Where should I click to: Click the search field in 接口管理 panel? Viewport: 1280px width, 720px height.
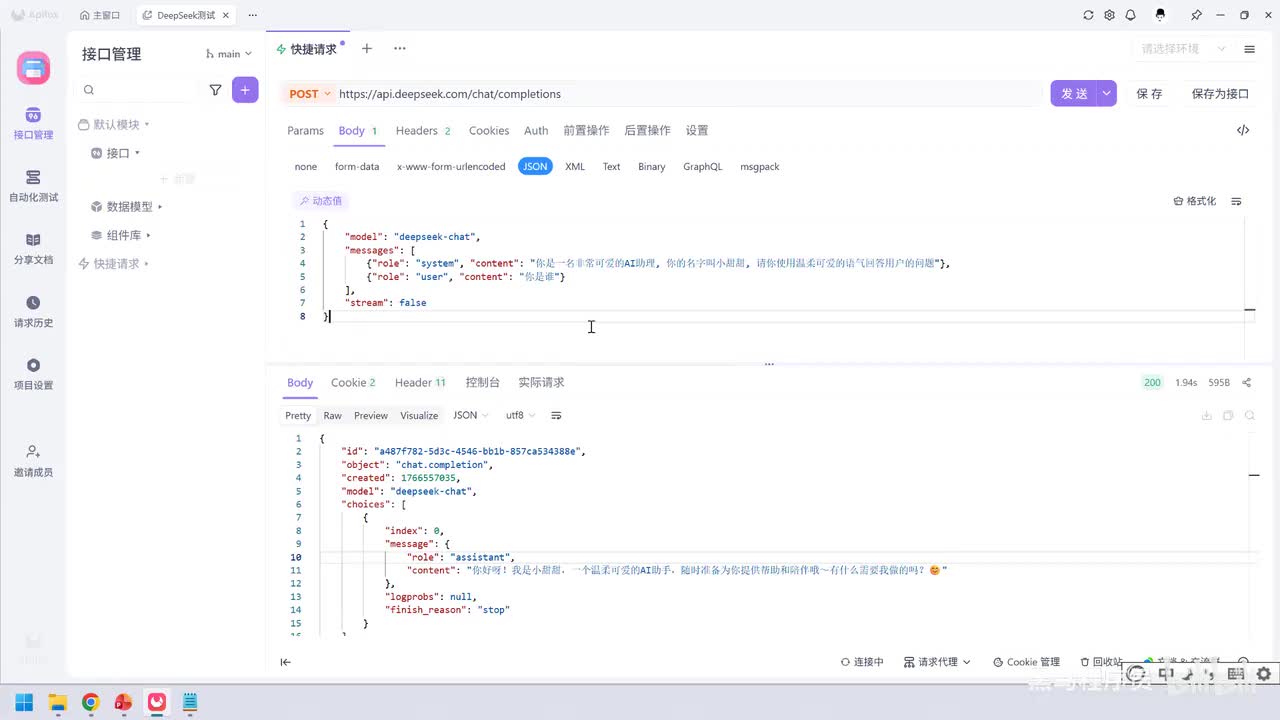(138, 90)
